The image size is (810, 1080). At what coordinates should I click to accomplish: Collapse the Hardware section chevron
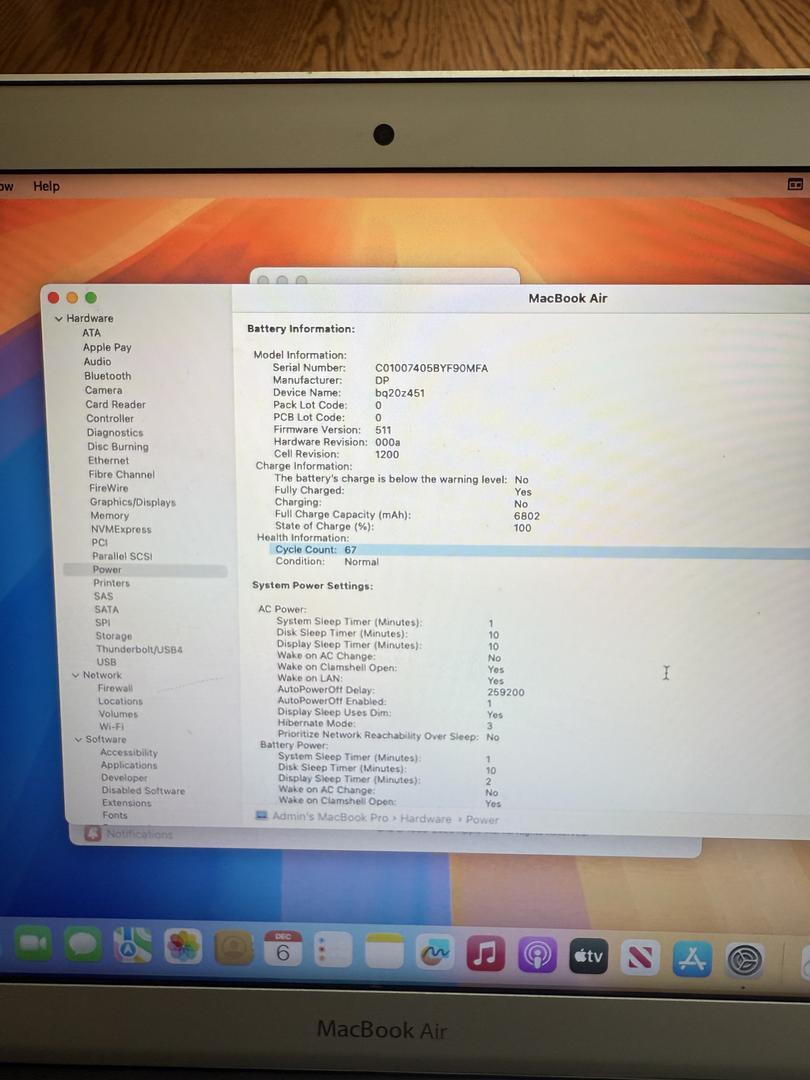[59, 319]
